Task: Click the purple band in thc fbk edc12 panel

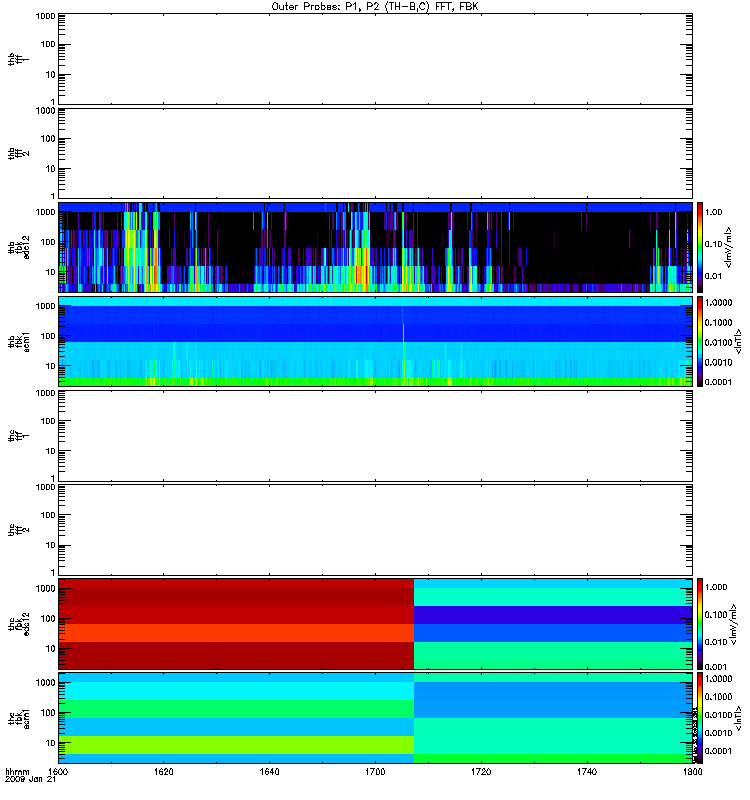Action: coord(553,615)
